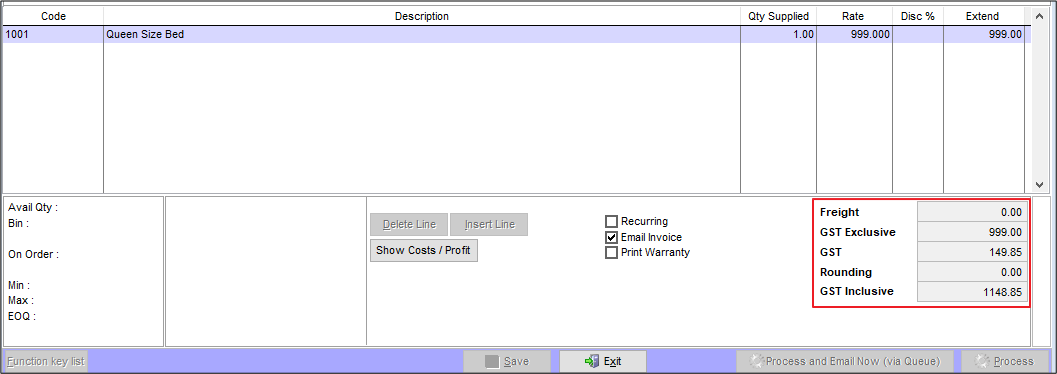Screen dimensions: 1057x374
Task: Click the Insert Line button
Action: [x=489, y=224]
